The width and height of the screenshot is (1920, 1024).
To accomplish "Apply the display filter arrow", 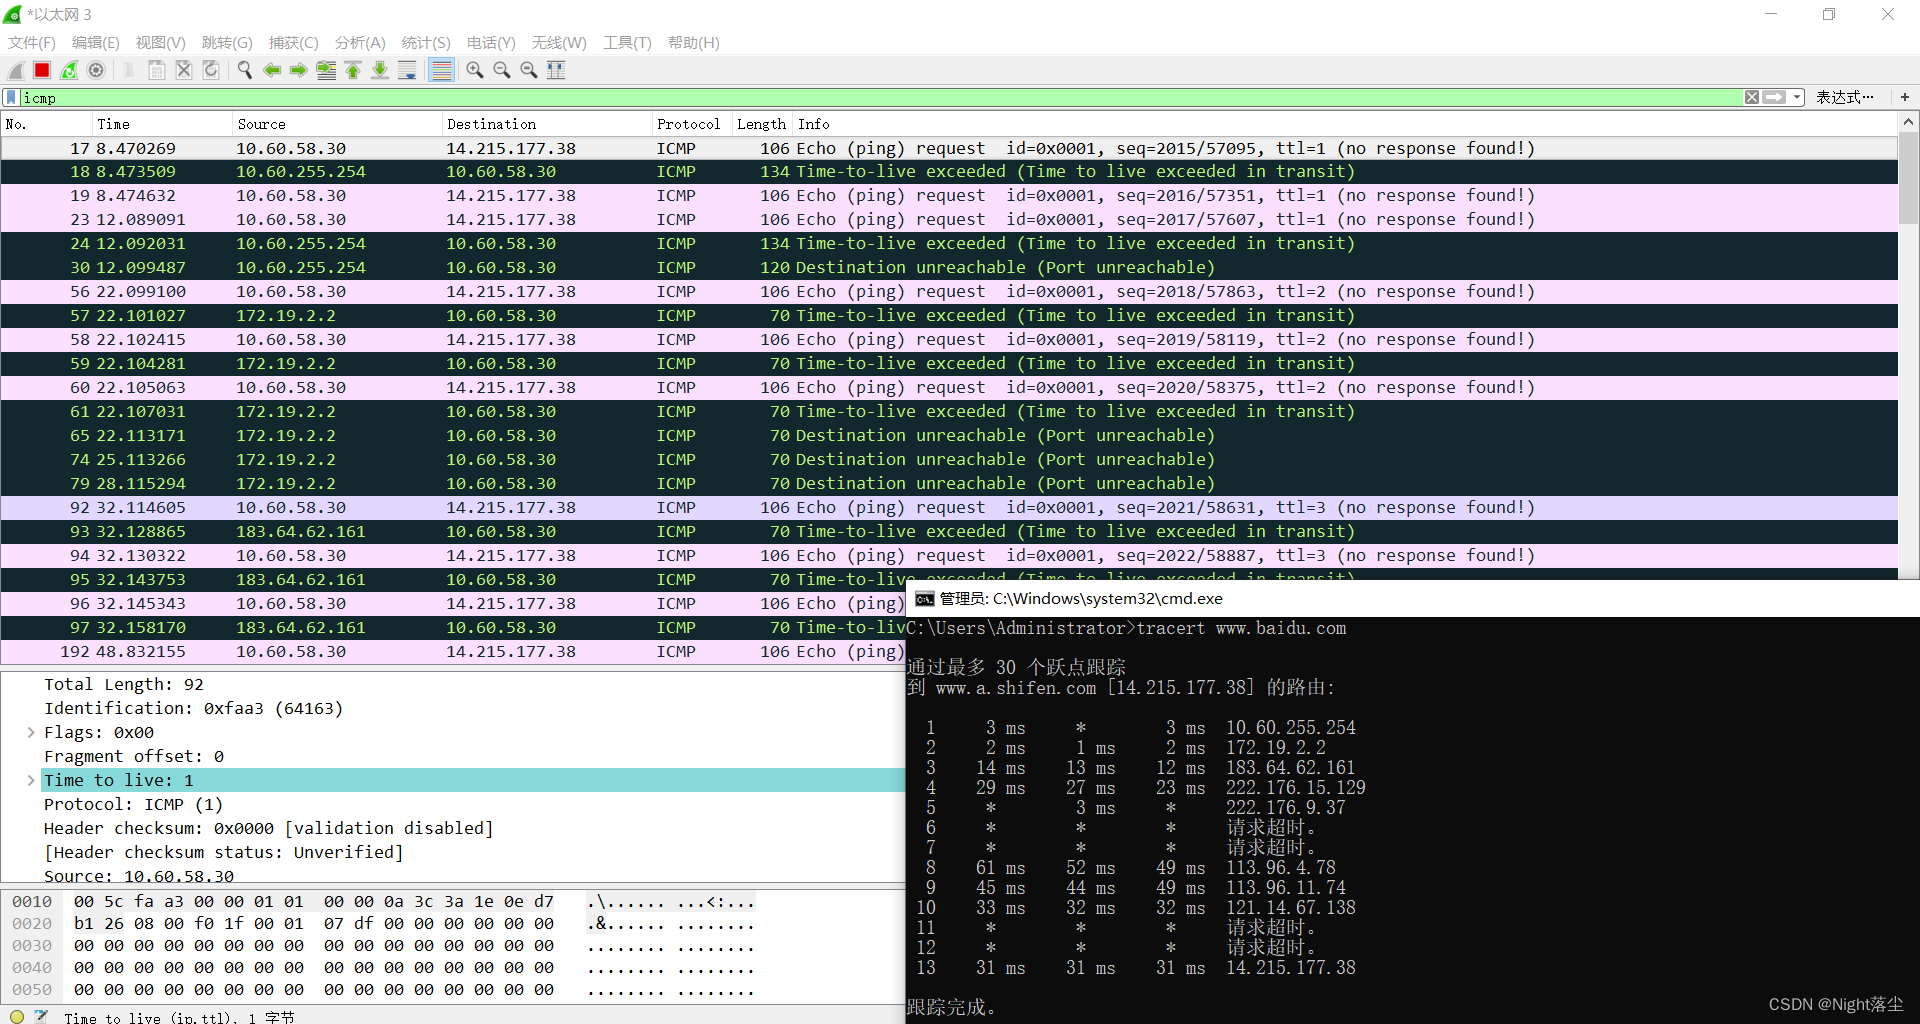I will pos(1774,97).
